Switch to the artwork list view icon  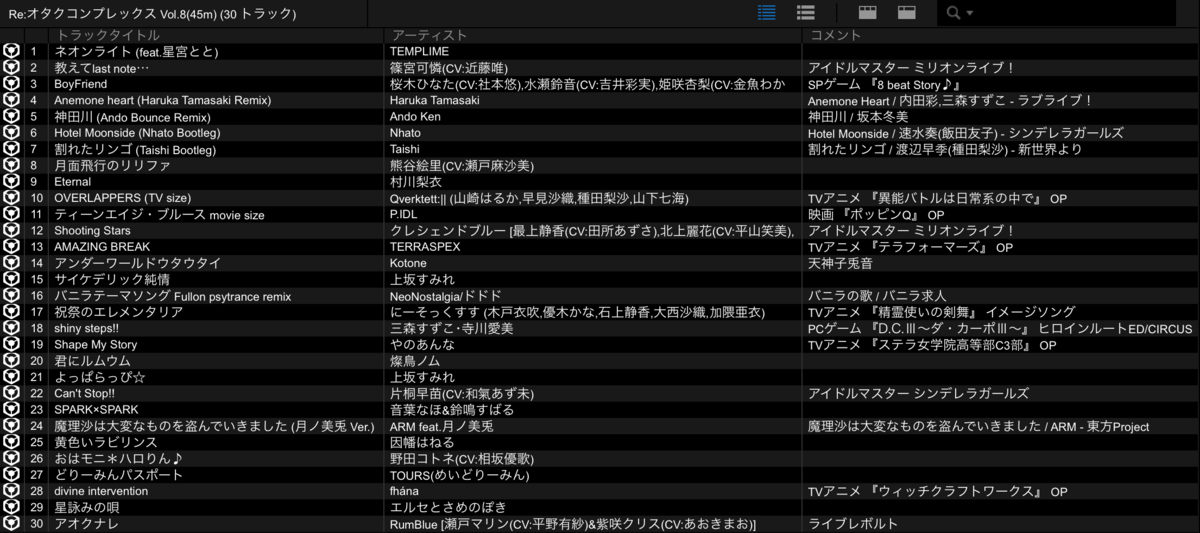tap(805, 13)
